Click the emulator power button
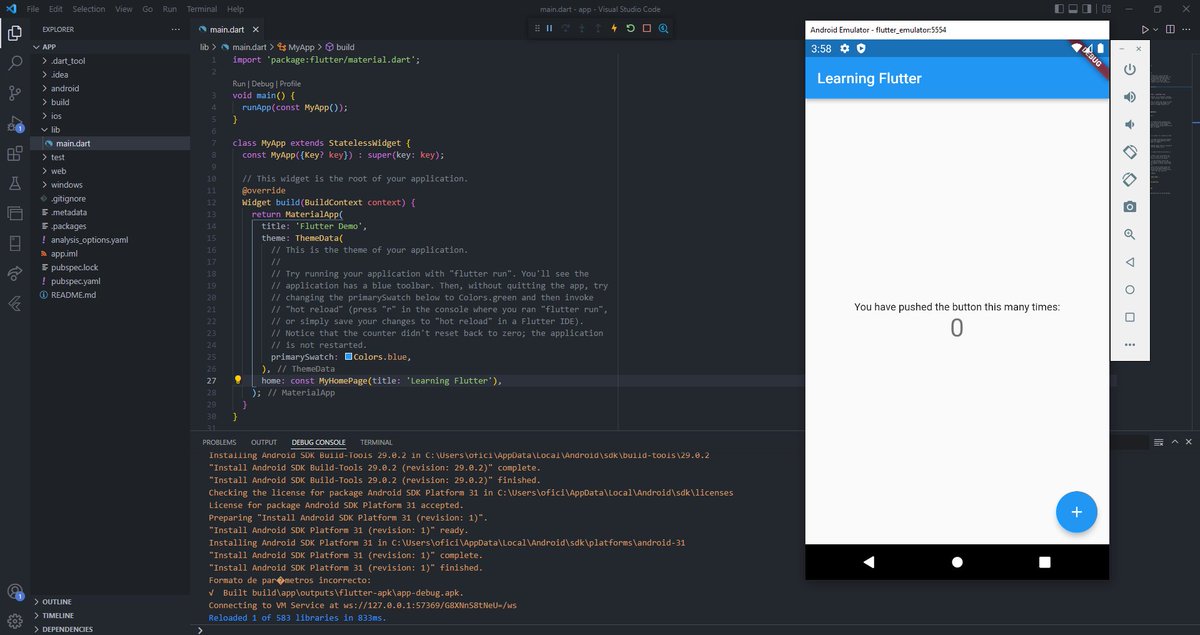1200x635 pixels. (1130, 69)
